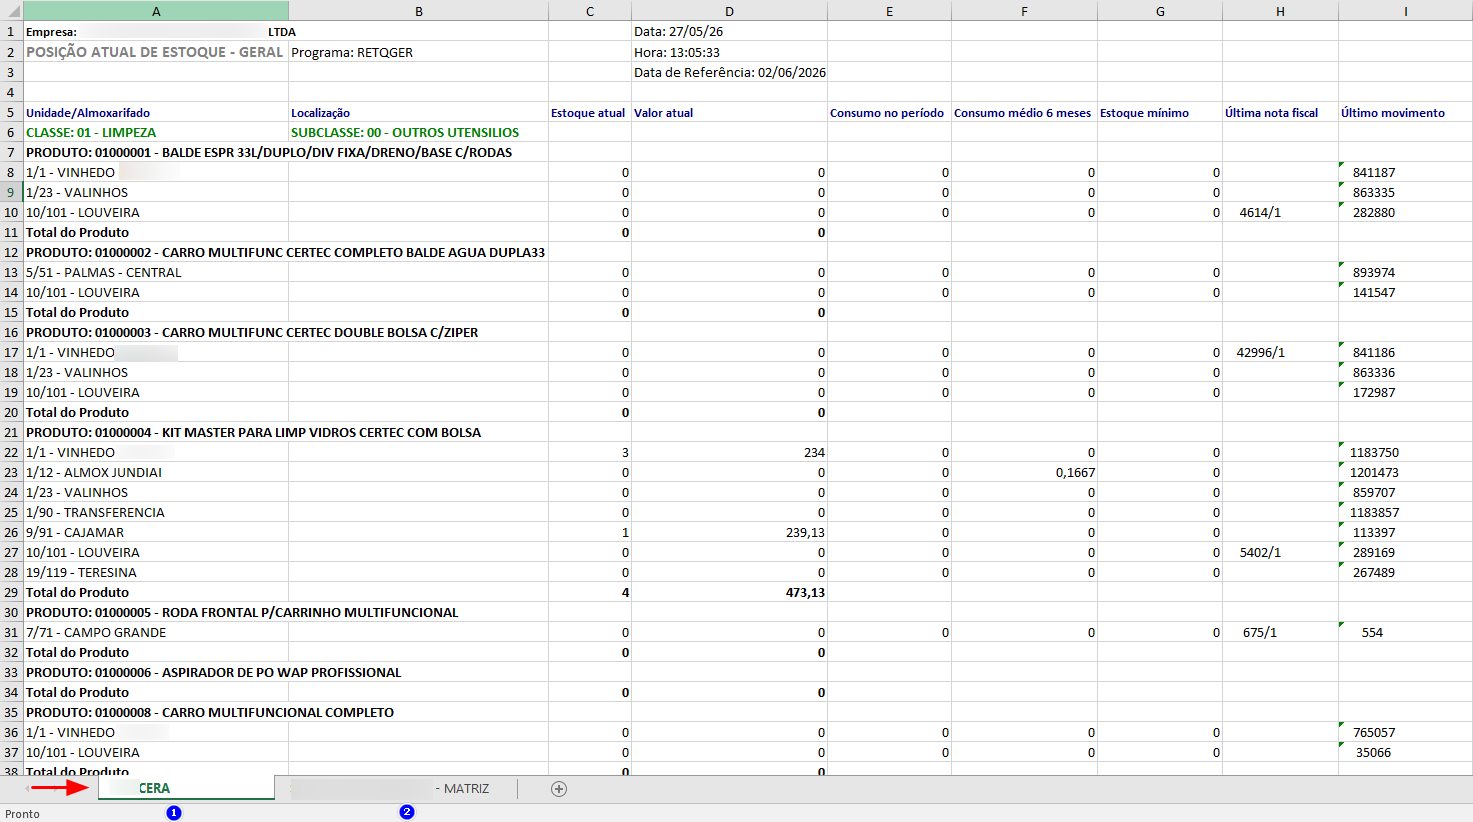Image resolution: width=1473 pixels, height=822 pixels.
Task: Click the value 239,13 in Valor atual
Action: click(x=729, y=532)
